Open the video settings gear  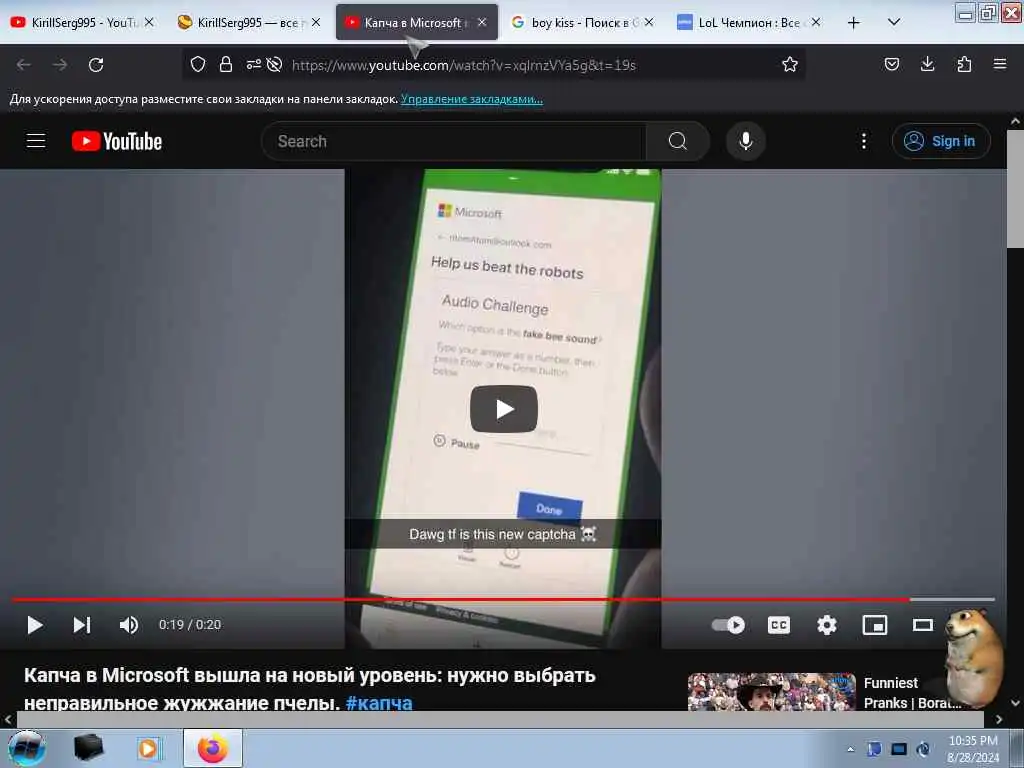[x=827, y=625]
